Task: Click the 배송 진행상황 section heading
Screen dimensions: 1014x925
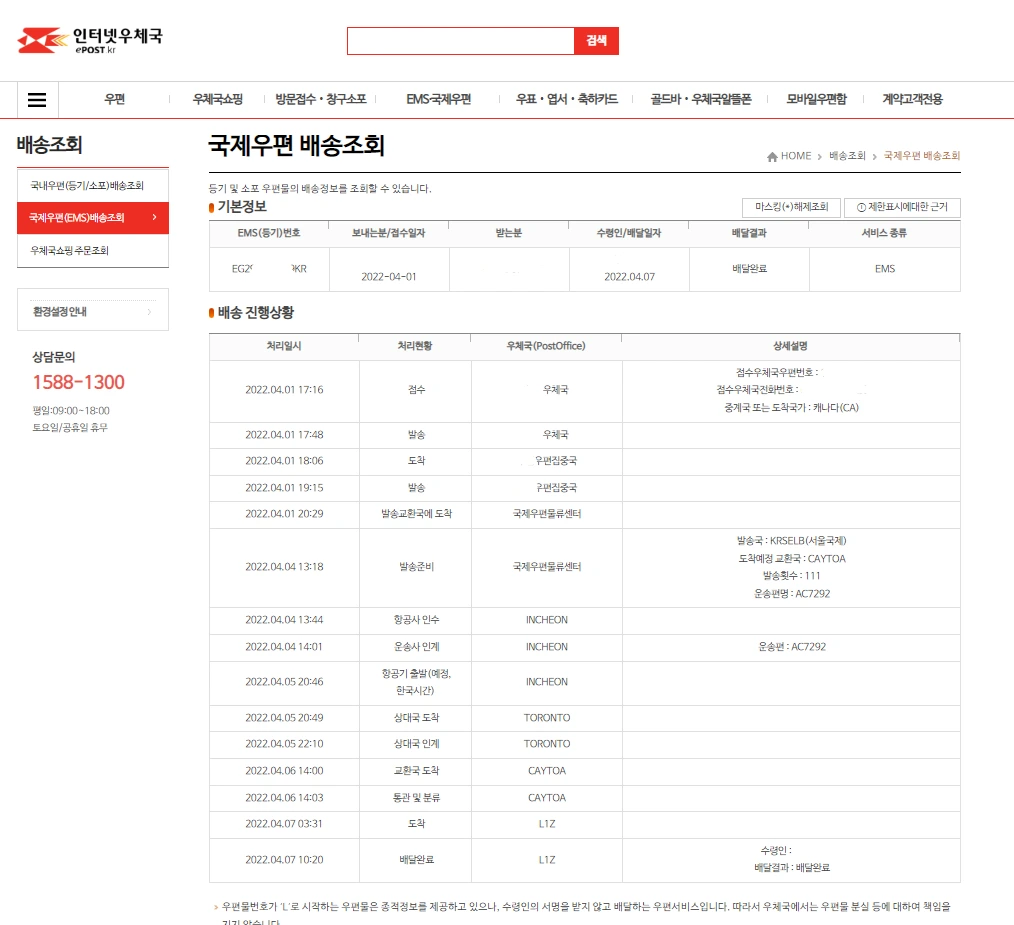Action: pyautogui.click(x=255, y=312)
